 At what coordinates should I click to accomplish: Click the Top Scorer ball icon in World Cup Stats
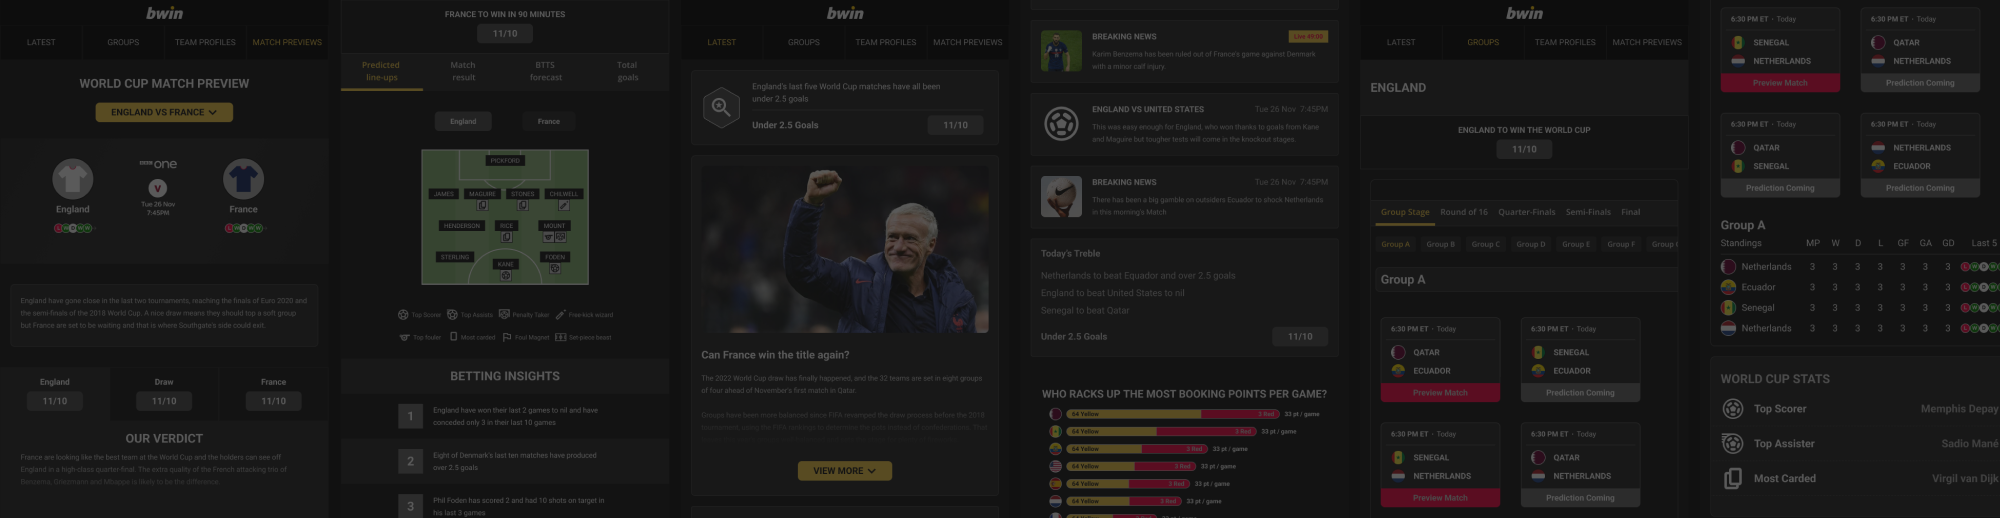(x=1733, y=409)
